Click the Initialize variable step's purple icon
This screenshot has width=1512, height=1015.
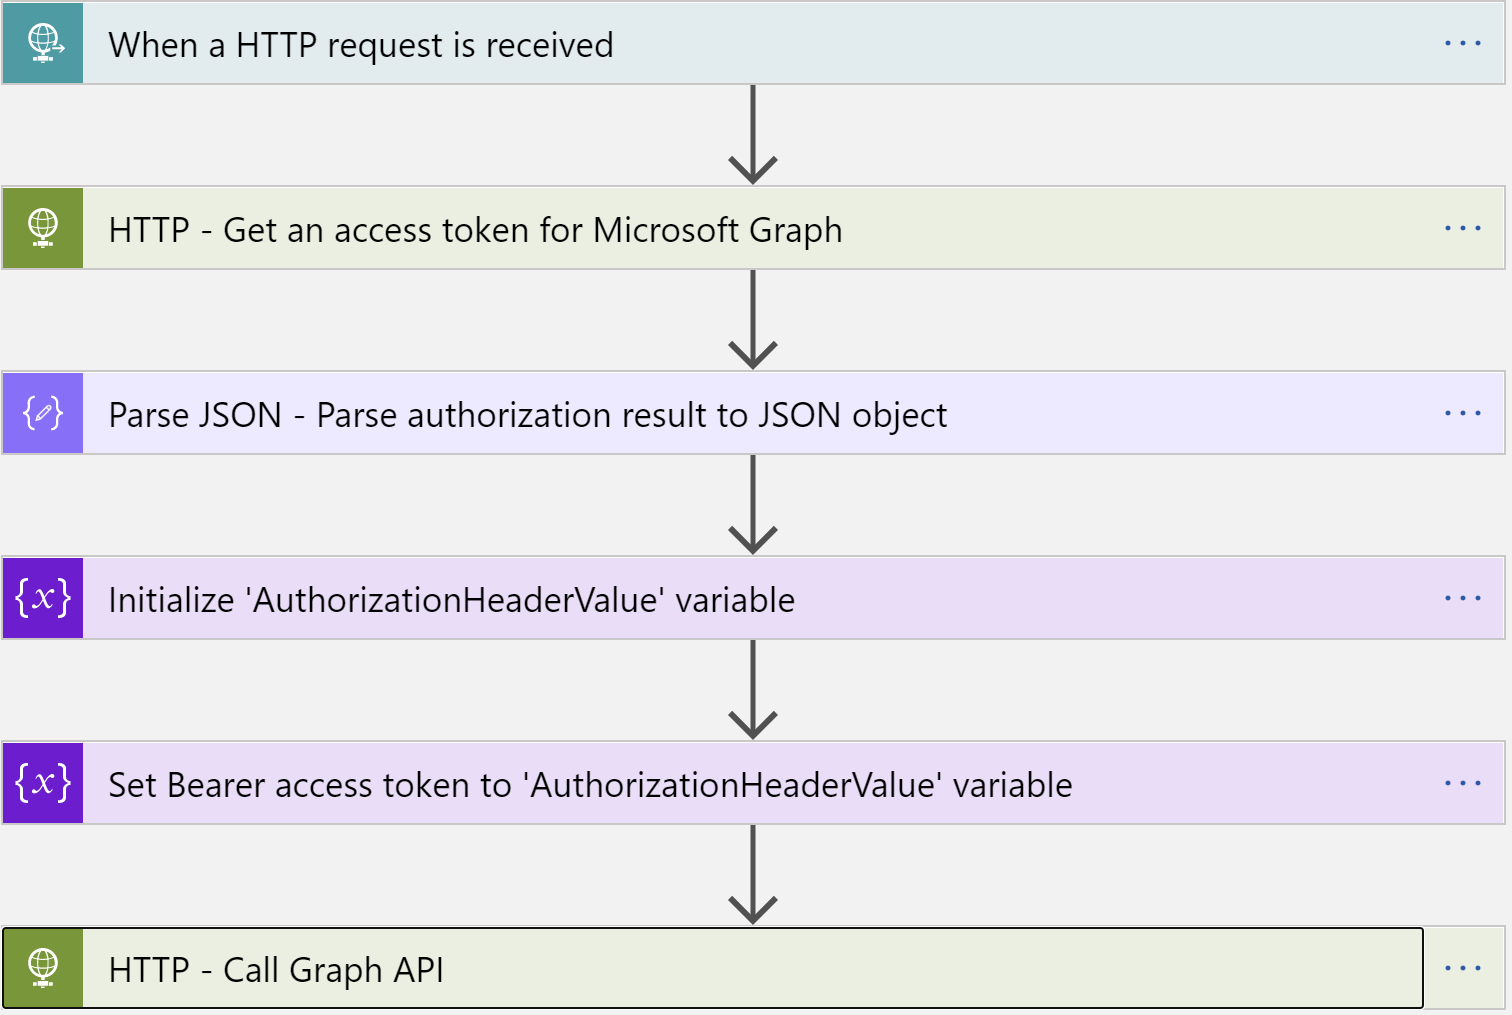point(43,598)
